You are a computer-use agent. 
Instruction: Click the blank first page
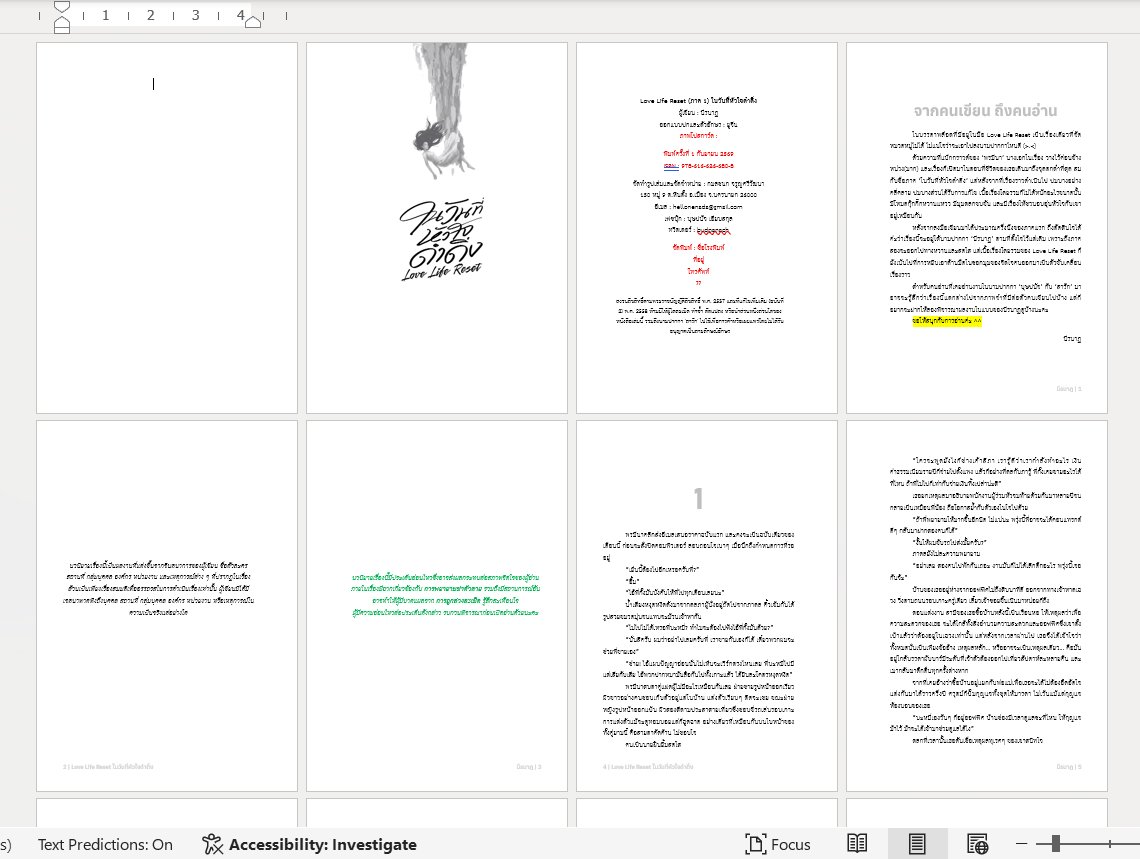tap(167, 227)
